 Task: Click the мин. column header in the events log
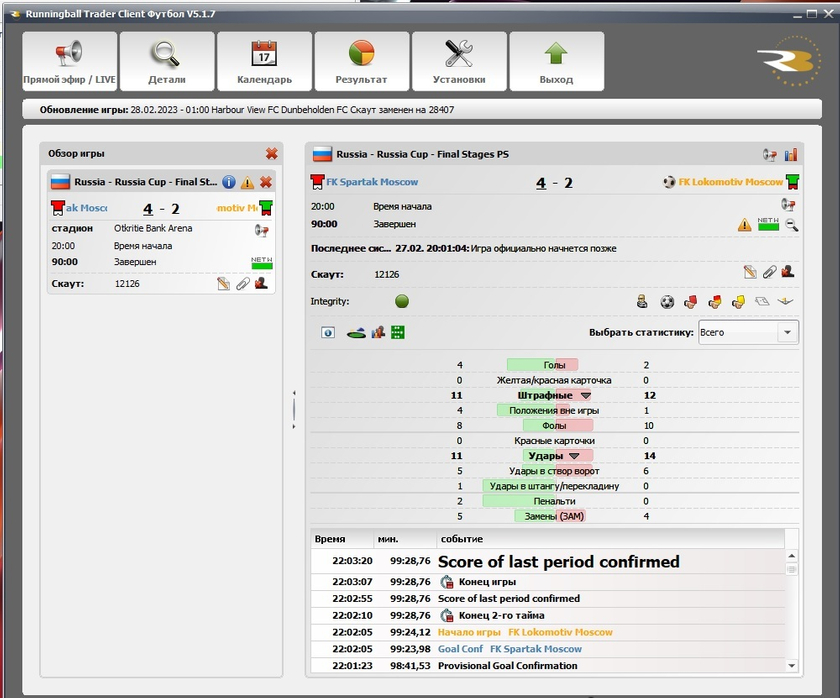405,539
